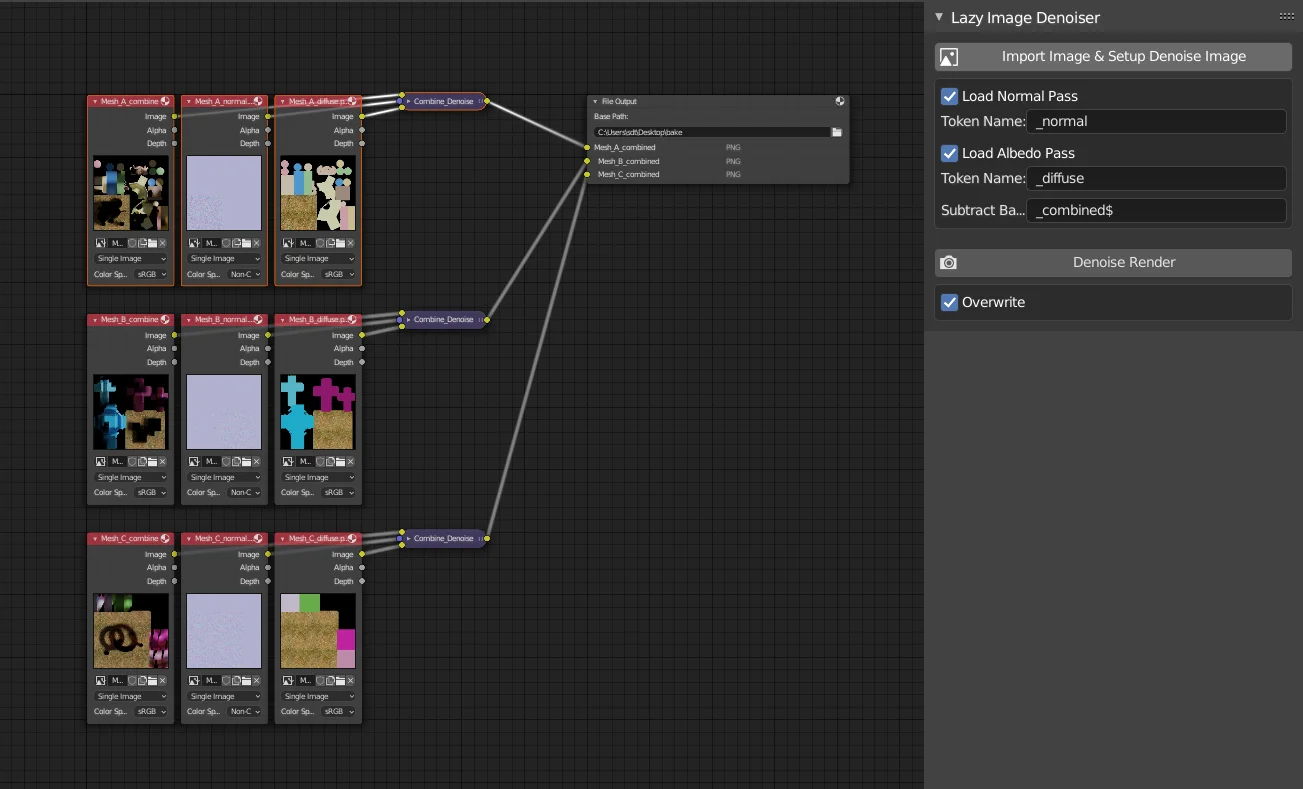Click the fake user shield icon on Mesh_A_normal node
The image size is (1303, 789).
tap(226, 242)
